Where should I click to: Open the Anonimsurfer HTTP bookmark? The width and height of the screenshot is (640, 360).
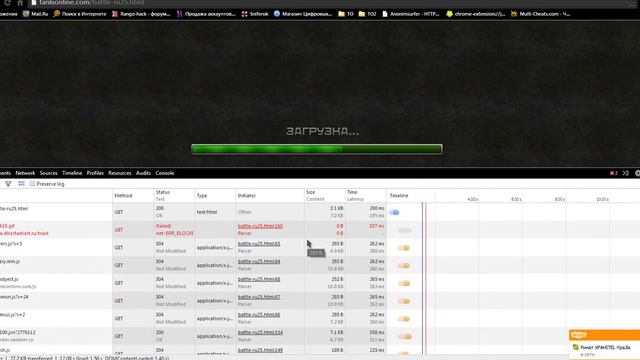pos(411,13)
